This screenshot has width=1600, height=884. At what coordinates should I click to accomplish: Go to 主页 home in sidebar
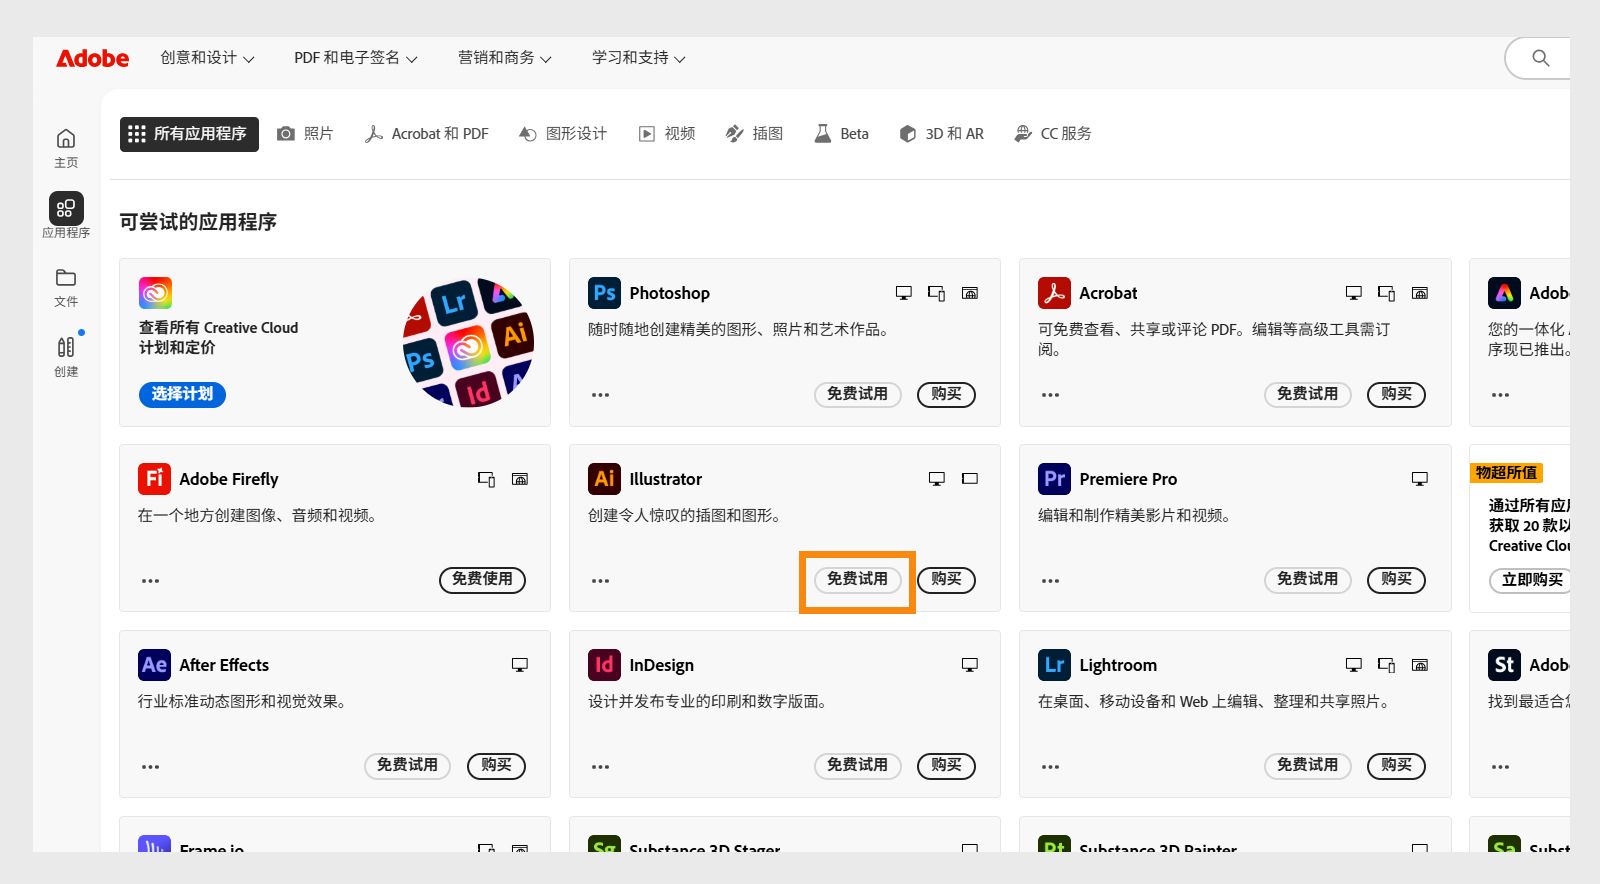(66, 147)
